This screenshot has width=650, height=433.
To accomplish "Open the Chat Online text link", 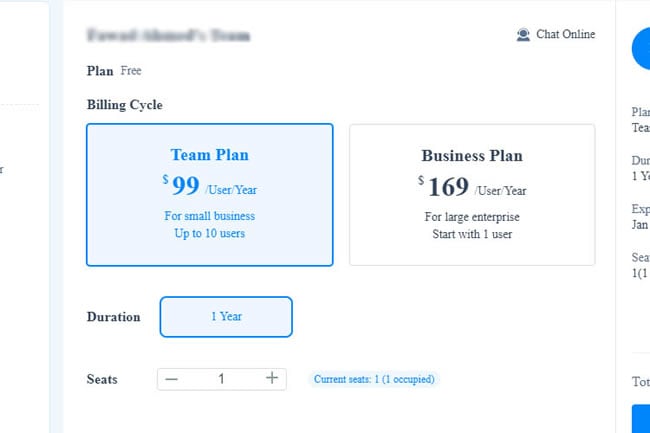I will click(x=565, y=35).
